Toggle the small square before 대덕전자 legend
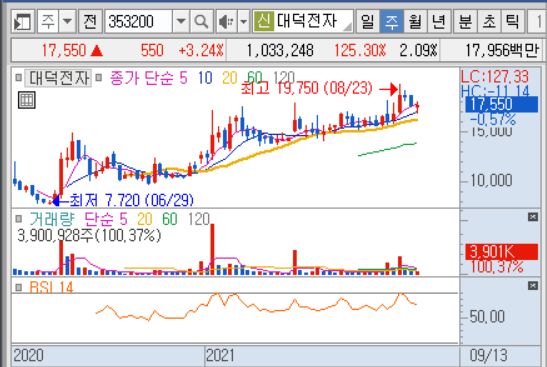Screen dimensions: 547x367 pos(19,77)
